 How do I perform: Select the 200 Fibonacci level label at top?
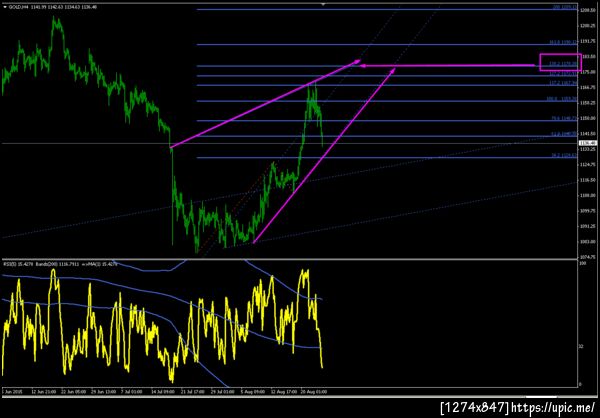click(565, 7)
